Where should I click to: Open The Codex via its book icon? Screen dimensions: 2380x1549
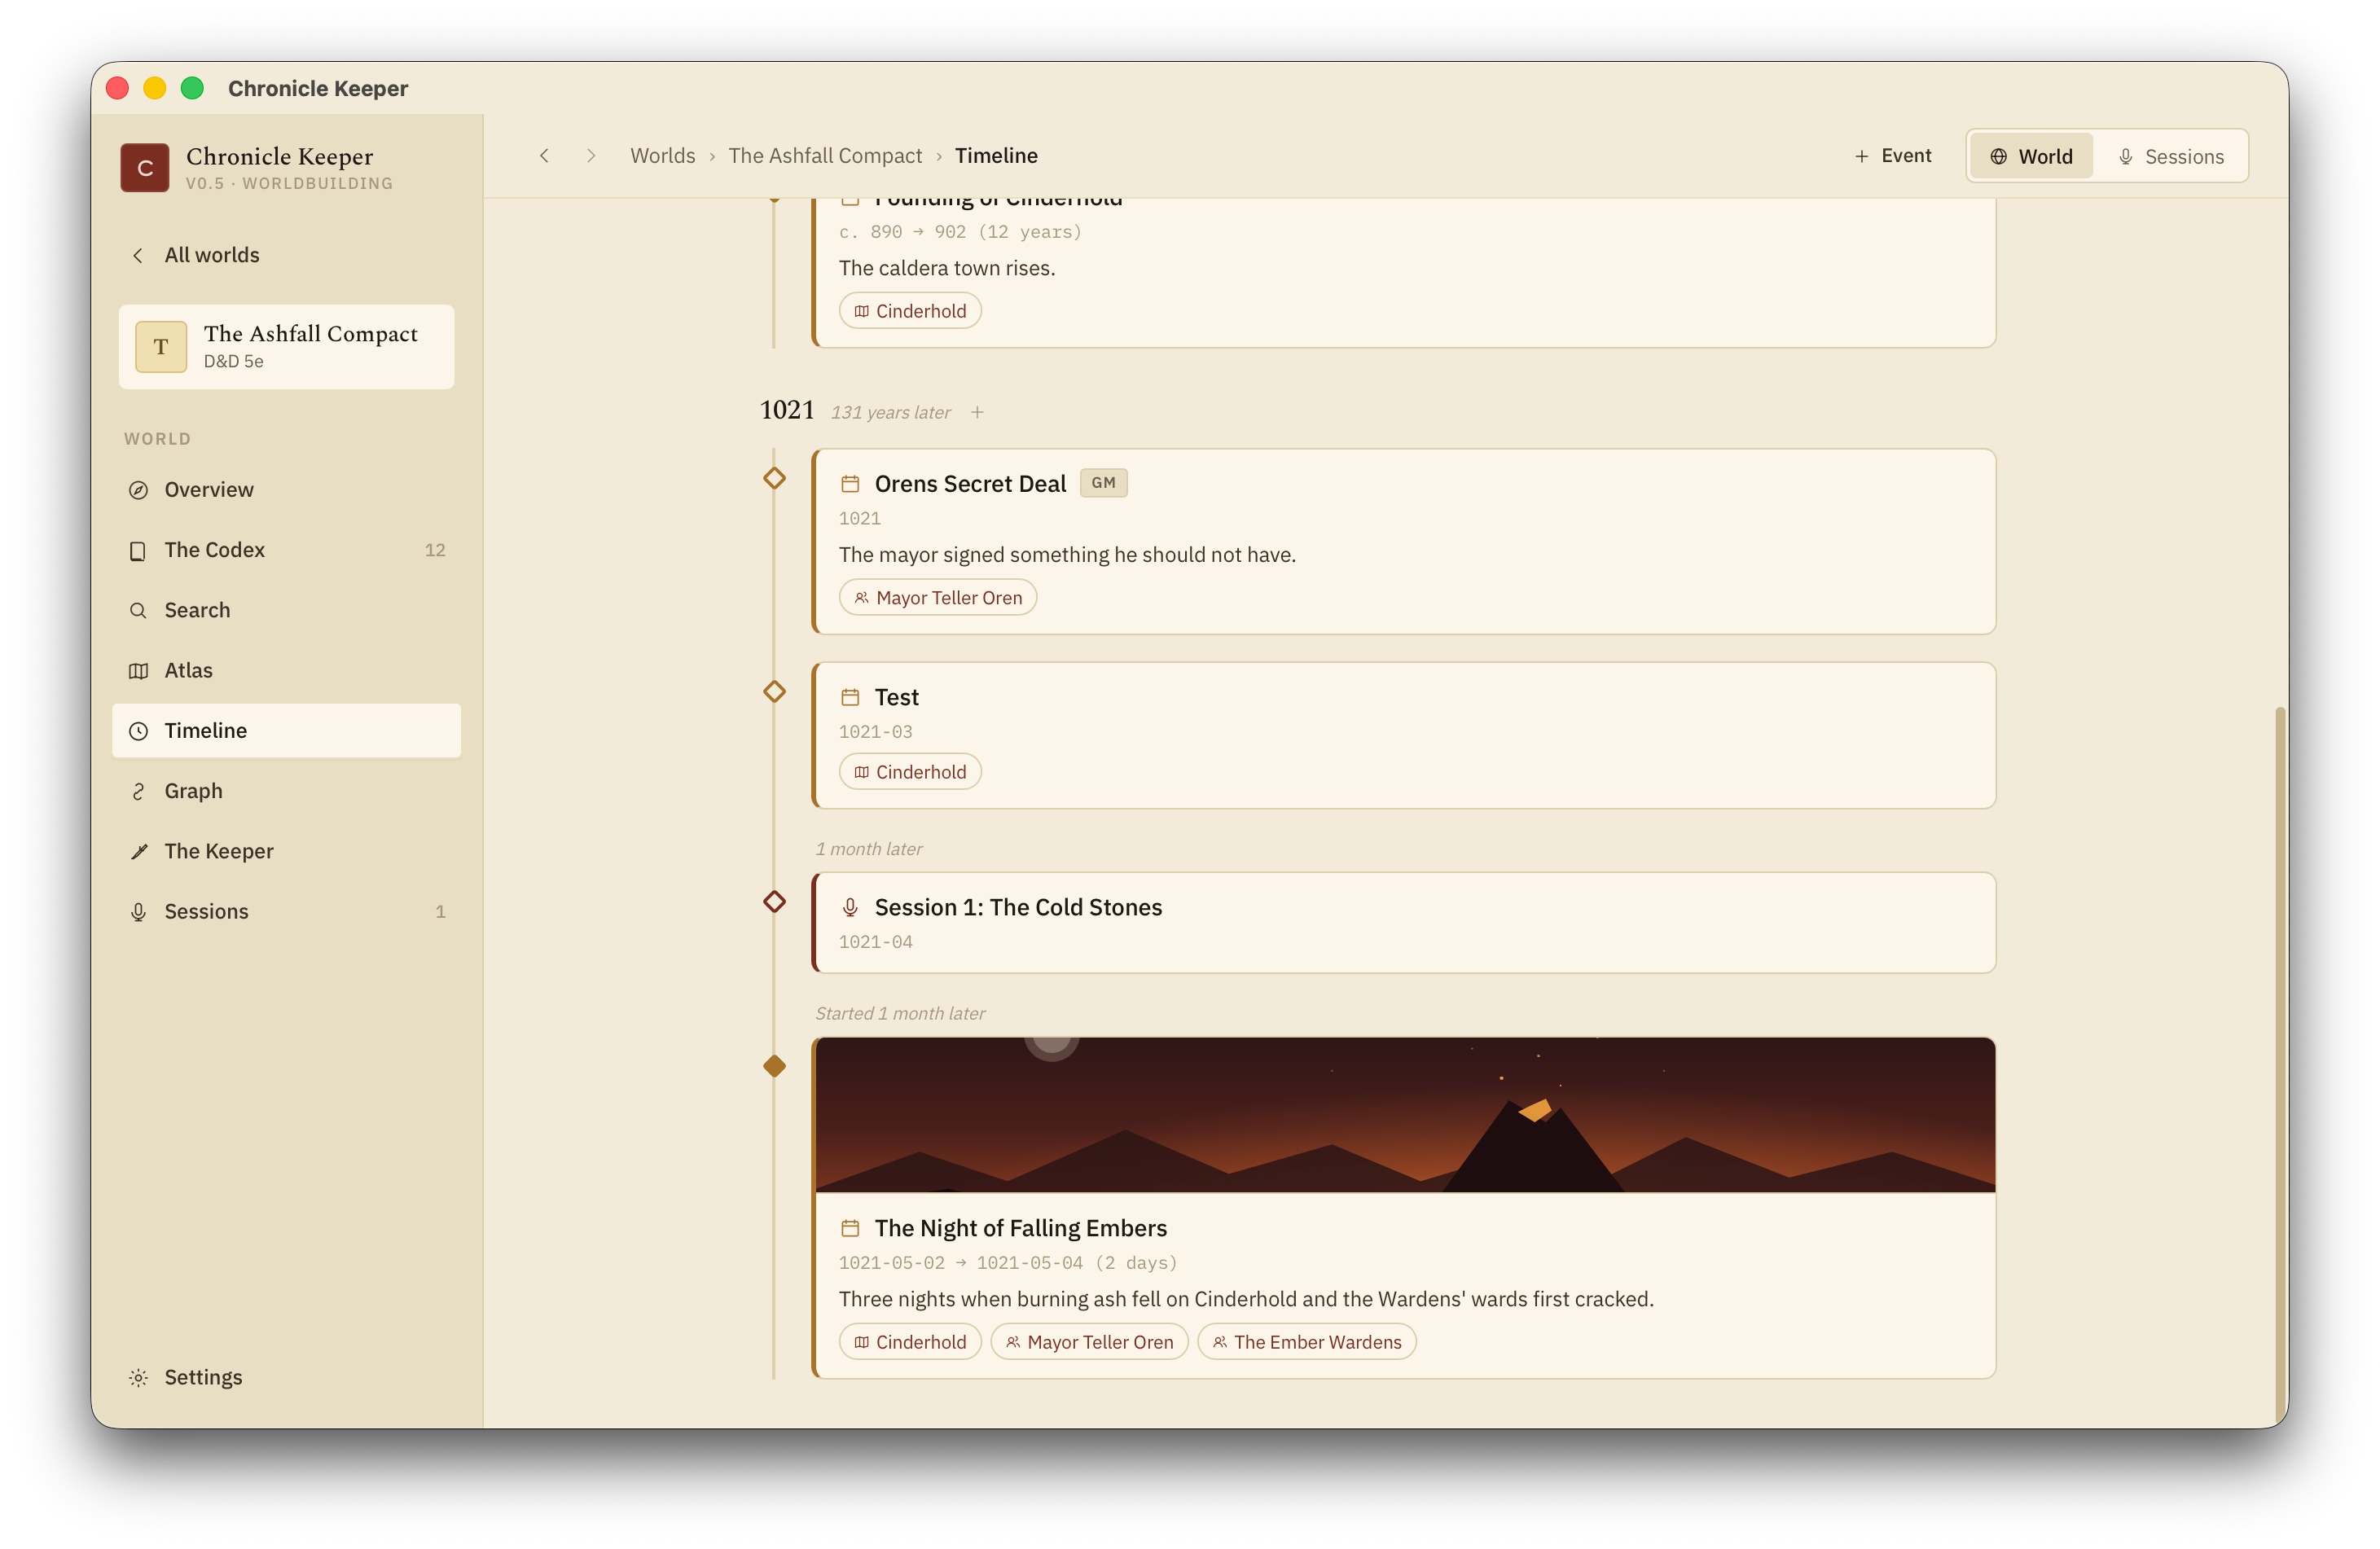tap(138, 550)
